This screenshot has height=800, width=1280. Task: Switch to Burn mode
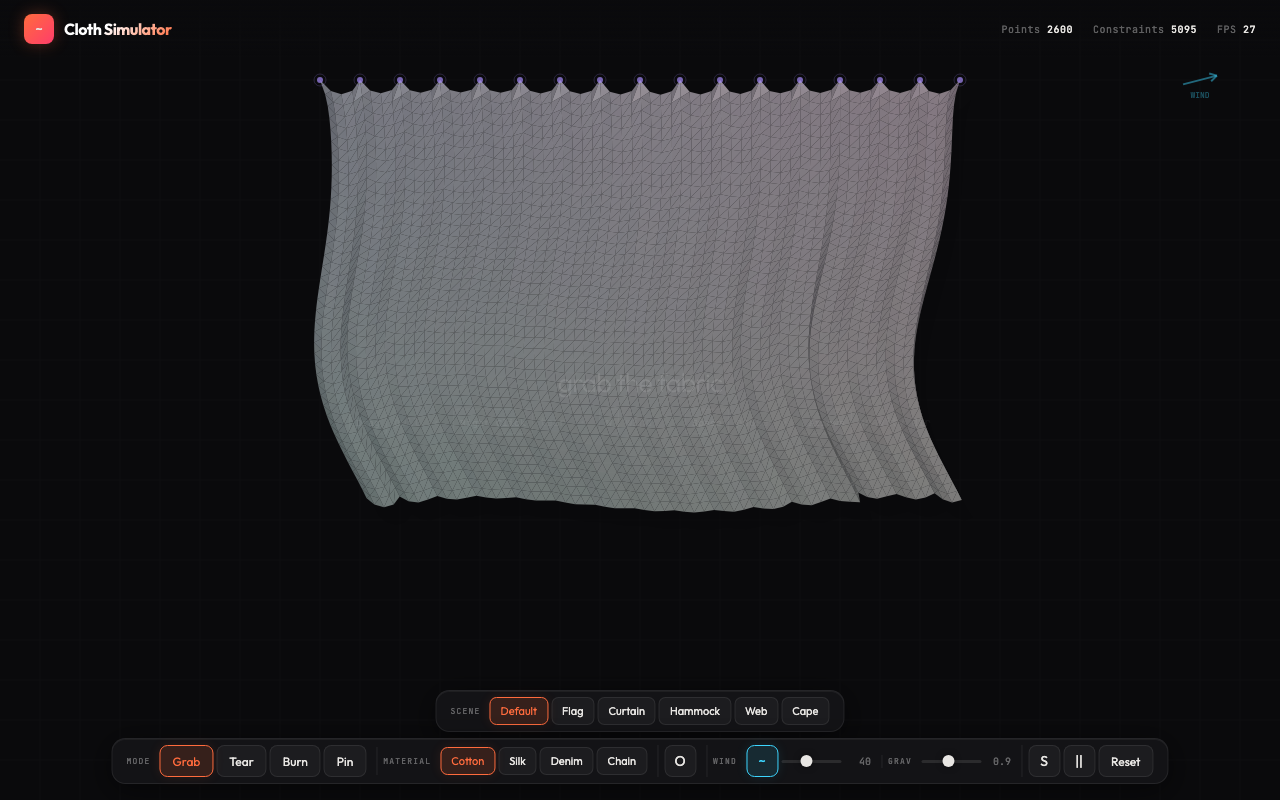tap(295, 761)
